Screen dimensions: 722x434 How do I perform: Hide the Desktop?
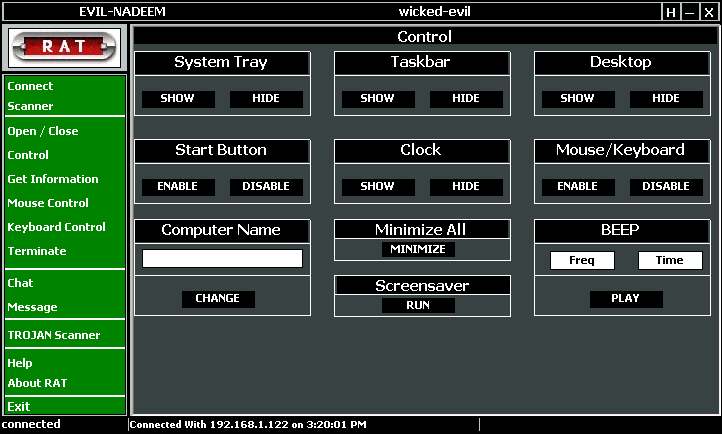pos(666,99)
